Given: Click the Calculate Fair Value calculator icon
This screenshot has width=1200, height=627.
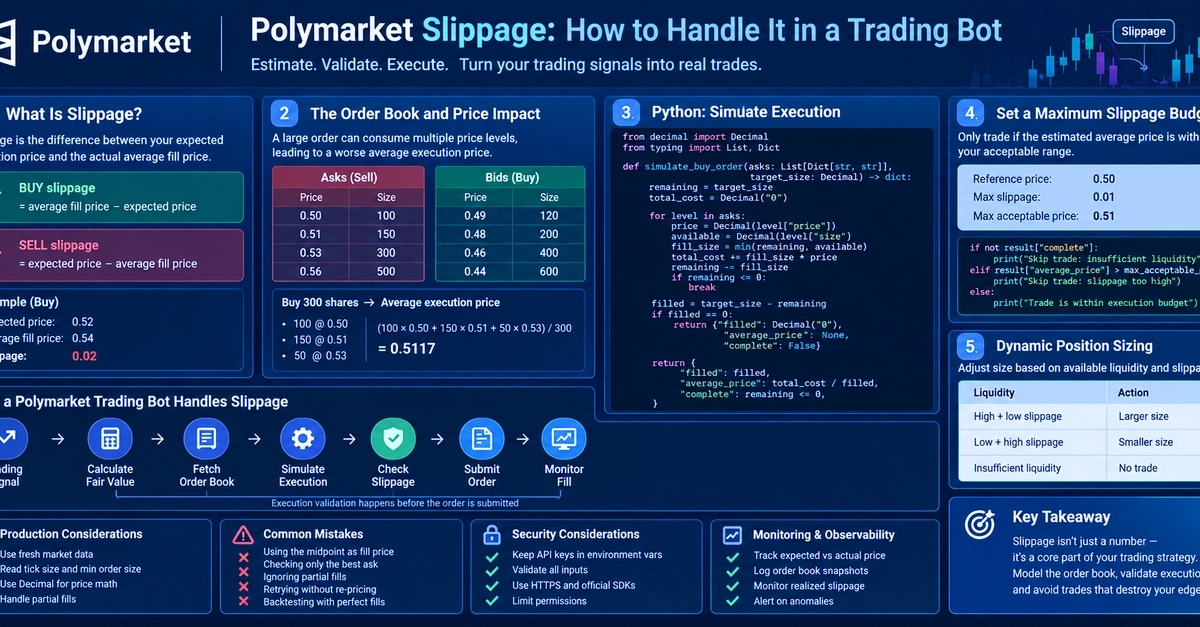Looking at the screenshot, I should (110, 439).
